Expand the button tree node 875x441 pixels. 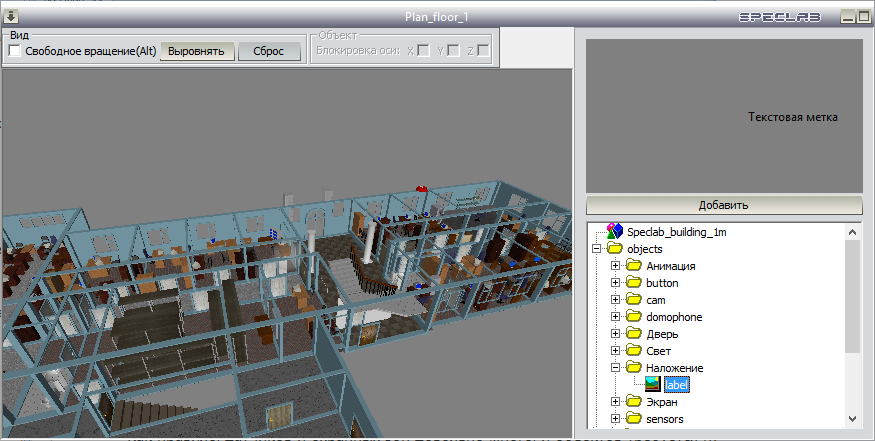615,282
